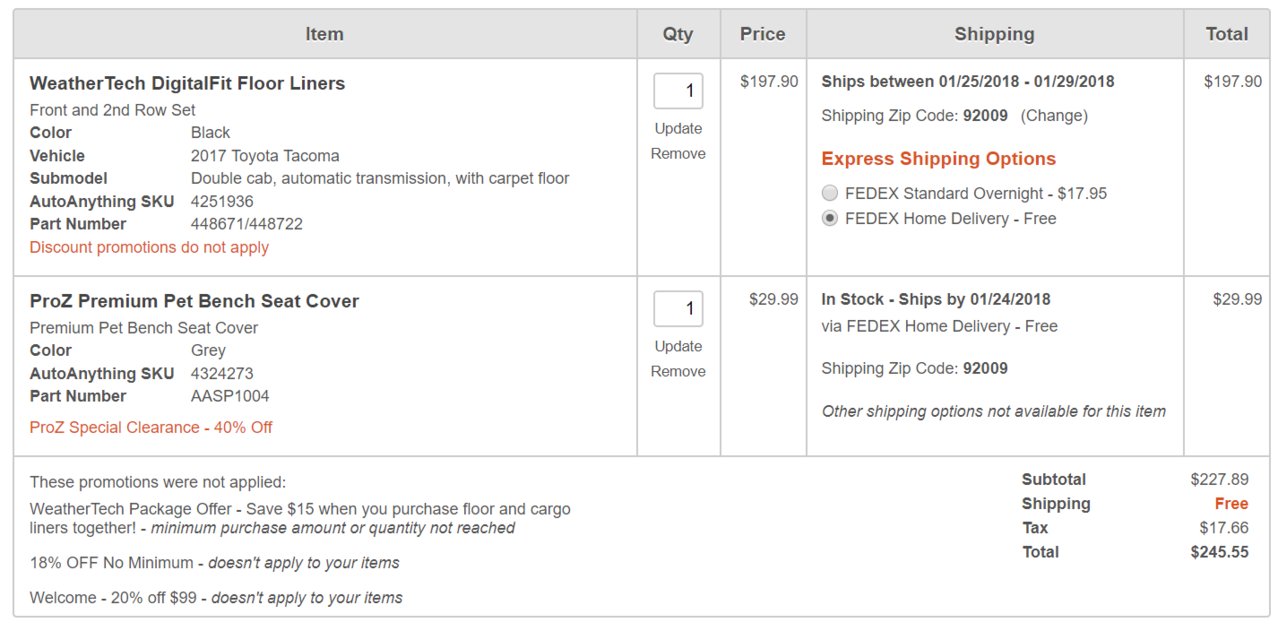Screen dimensions: 1278x631
Task: Remove WeatherTech Floor Liners from cart
Action: point(678,153)
